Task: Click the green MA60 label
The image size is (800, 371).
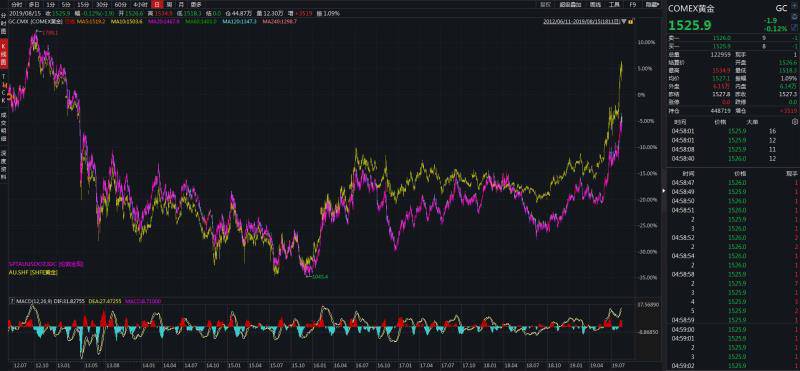Action: click(x=201, y=22)
